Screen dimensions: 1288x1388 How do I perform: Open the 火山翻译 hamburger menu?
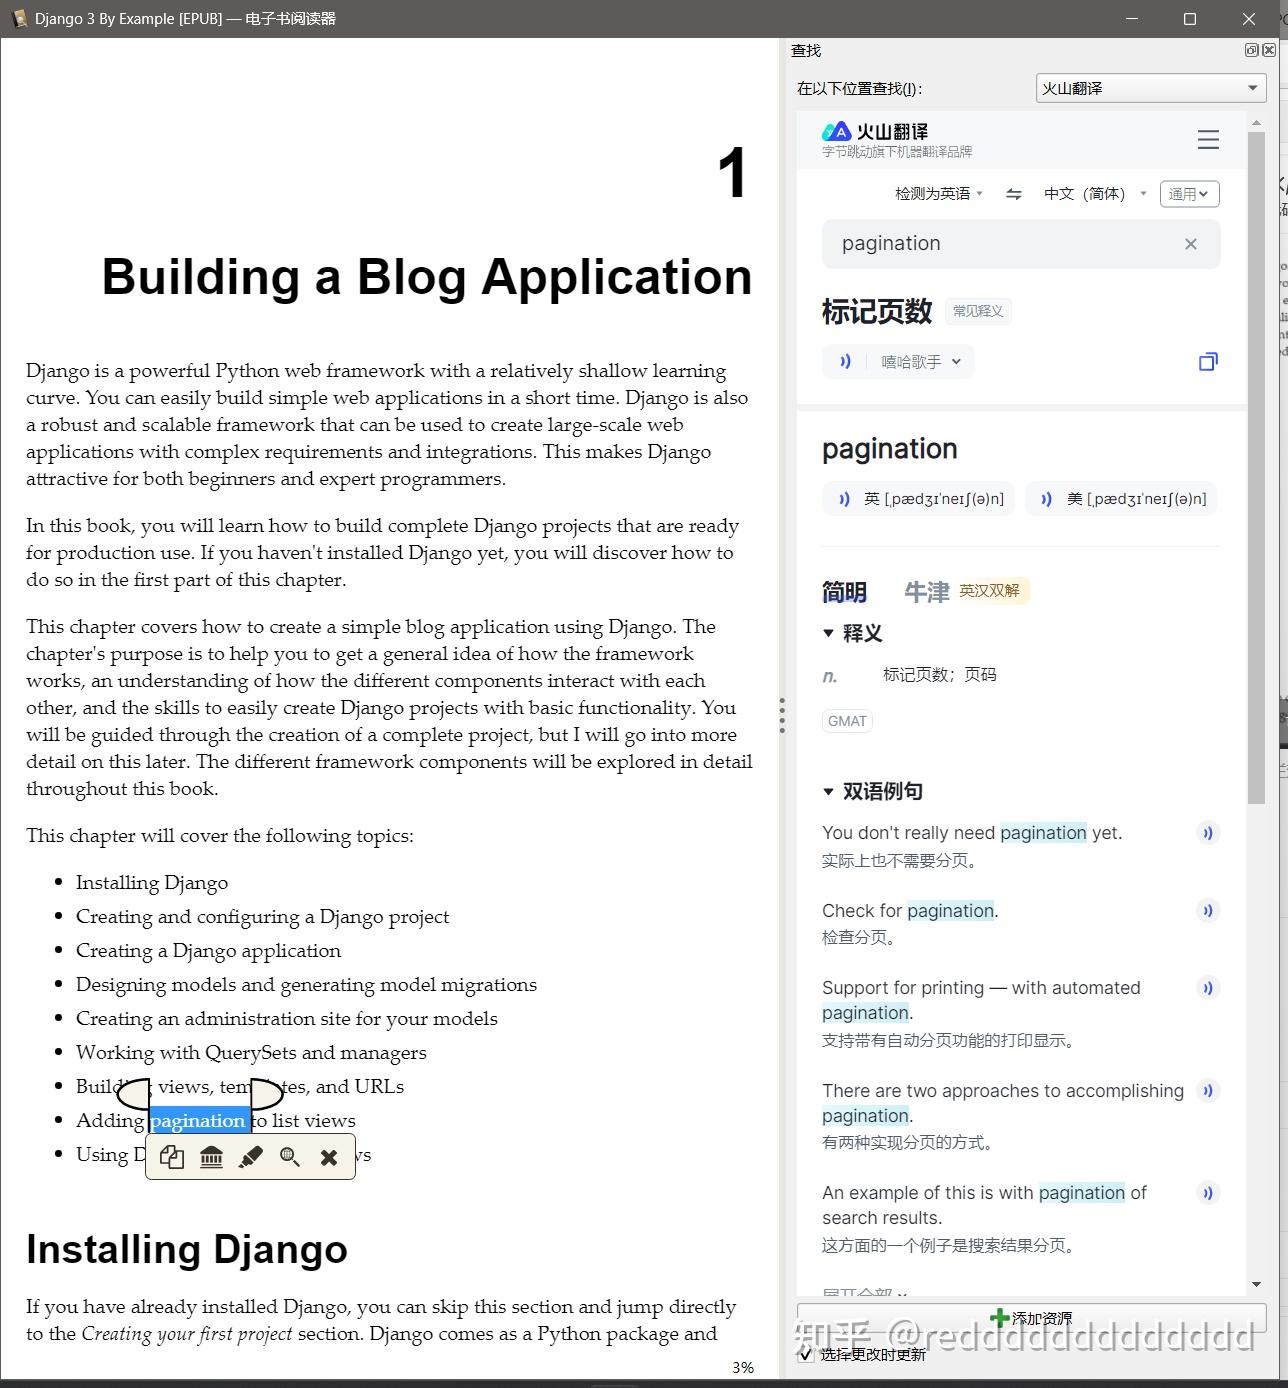click(1208, 139)
